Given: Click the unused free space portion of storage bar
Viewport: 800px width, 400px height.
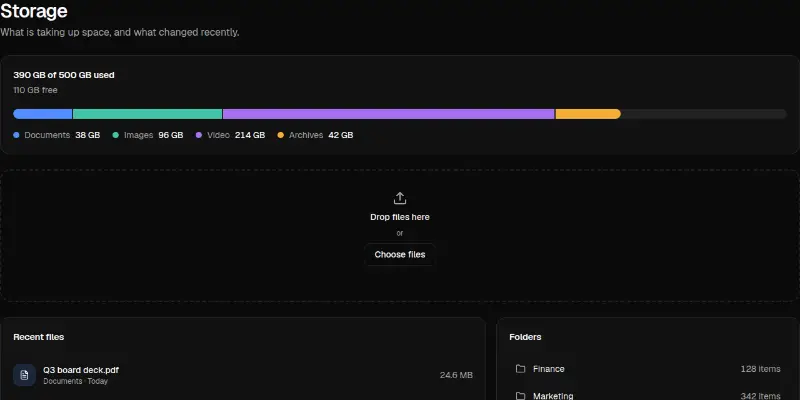Looking at the screenshot, I should tap(704, 114).
